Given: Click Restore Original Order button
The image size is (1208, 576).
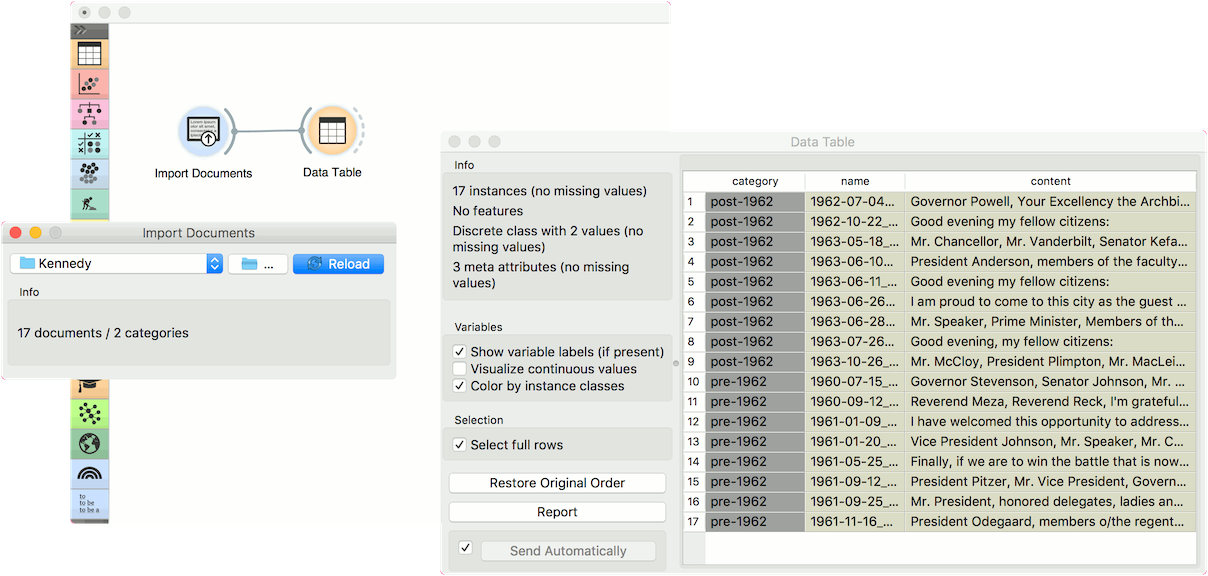Looking at the screenshot, I should point(557,483).
